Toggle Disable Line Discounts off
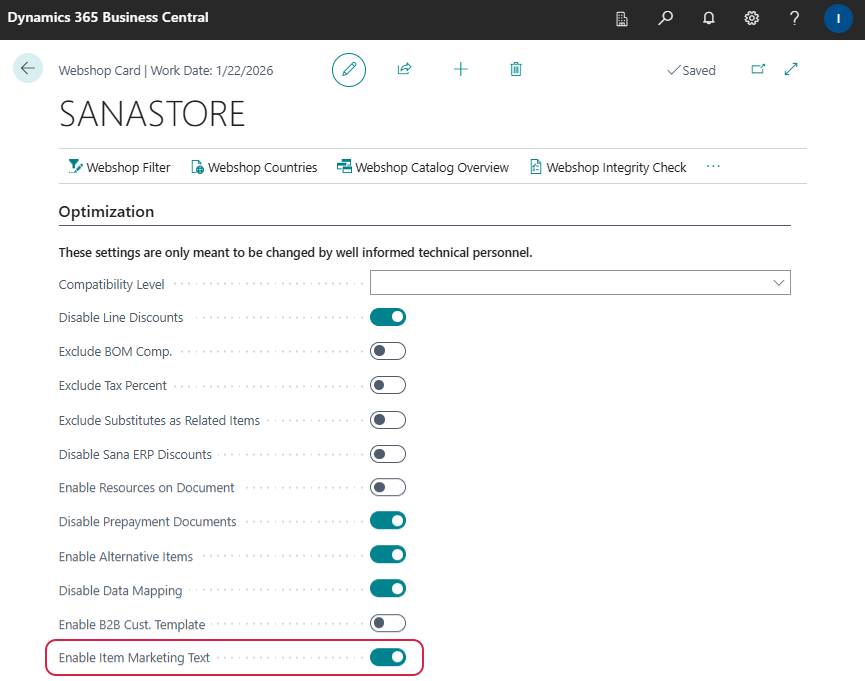 click(x=388, y=317)
